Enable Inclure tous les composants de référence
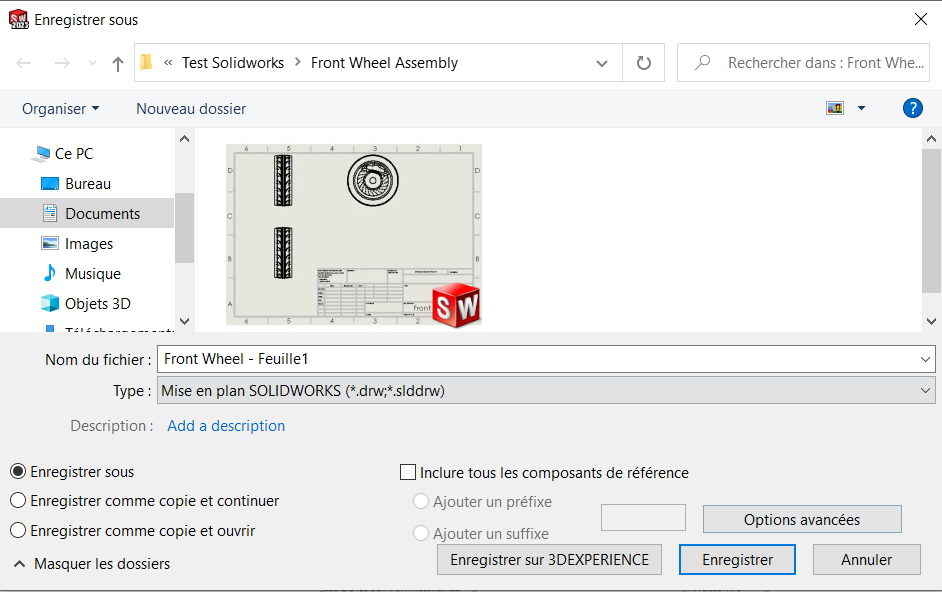 tap(408, 473)
